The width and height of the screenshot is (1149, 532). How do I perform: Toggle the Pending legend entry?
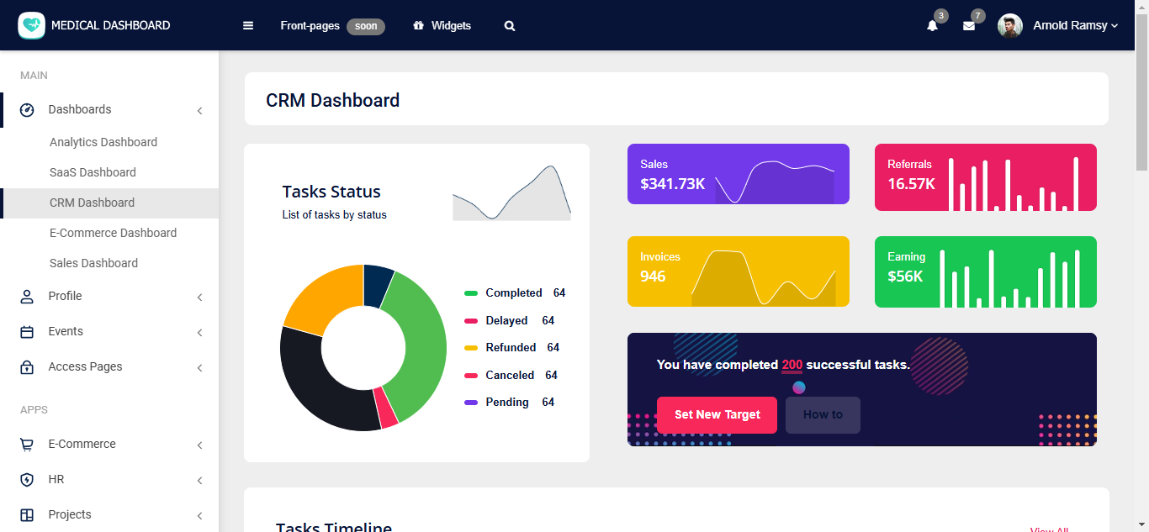click(506, 402)
